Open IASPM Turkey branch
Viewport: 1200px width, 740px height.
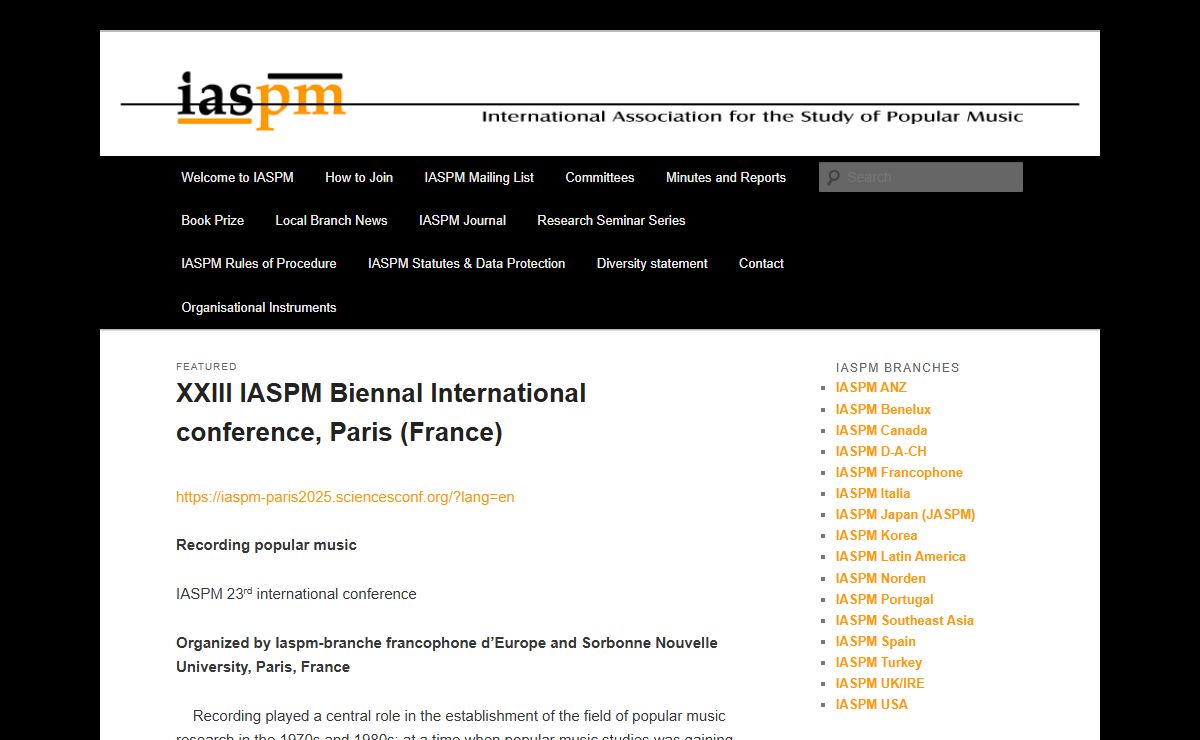tap(879, 662)
